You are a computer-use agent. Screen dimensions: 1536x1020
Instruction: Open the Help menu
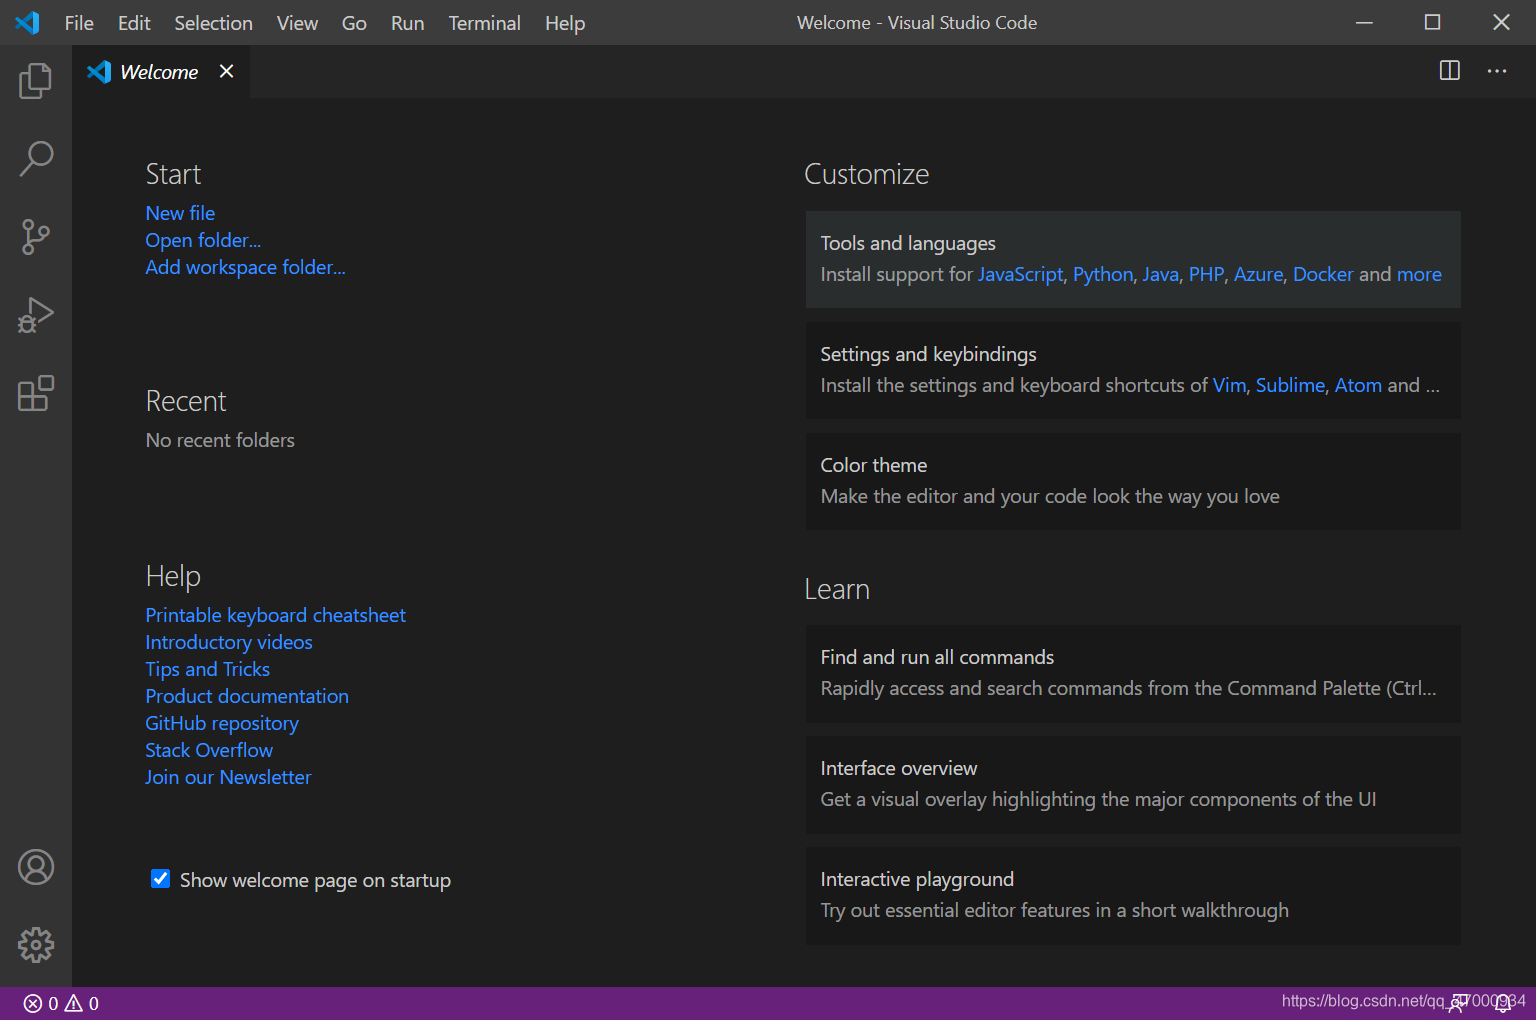pyautogui.click(x=565, y=23)
